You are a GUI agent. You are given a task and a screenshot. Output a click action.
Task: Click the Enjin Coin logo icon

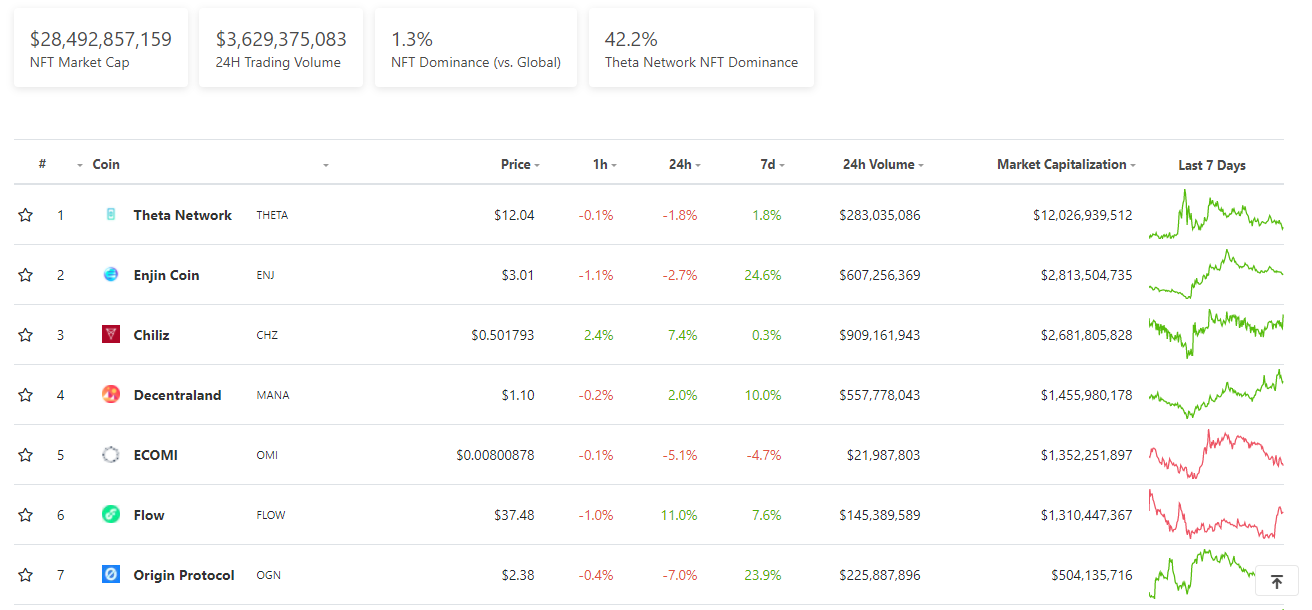[x=111, y=274]
